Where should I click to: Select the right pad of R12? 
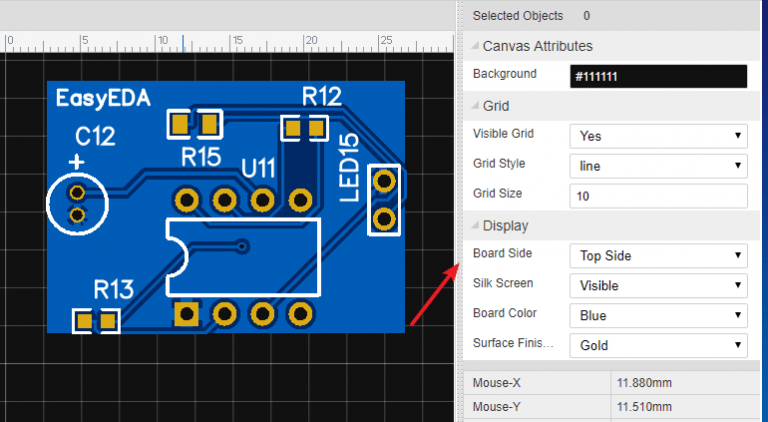(x=318, y=128)
